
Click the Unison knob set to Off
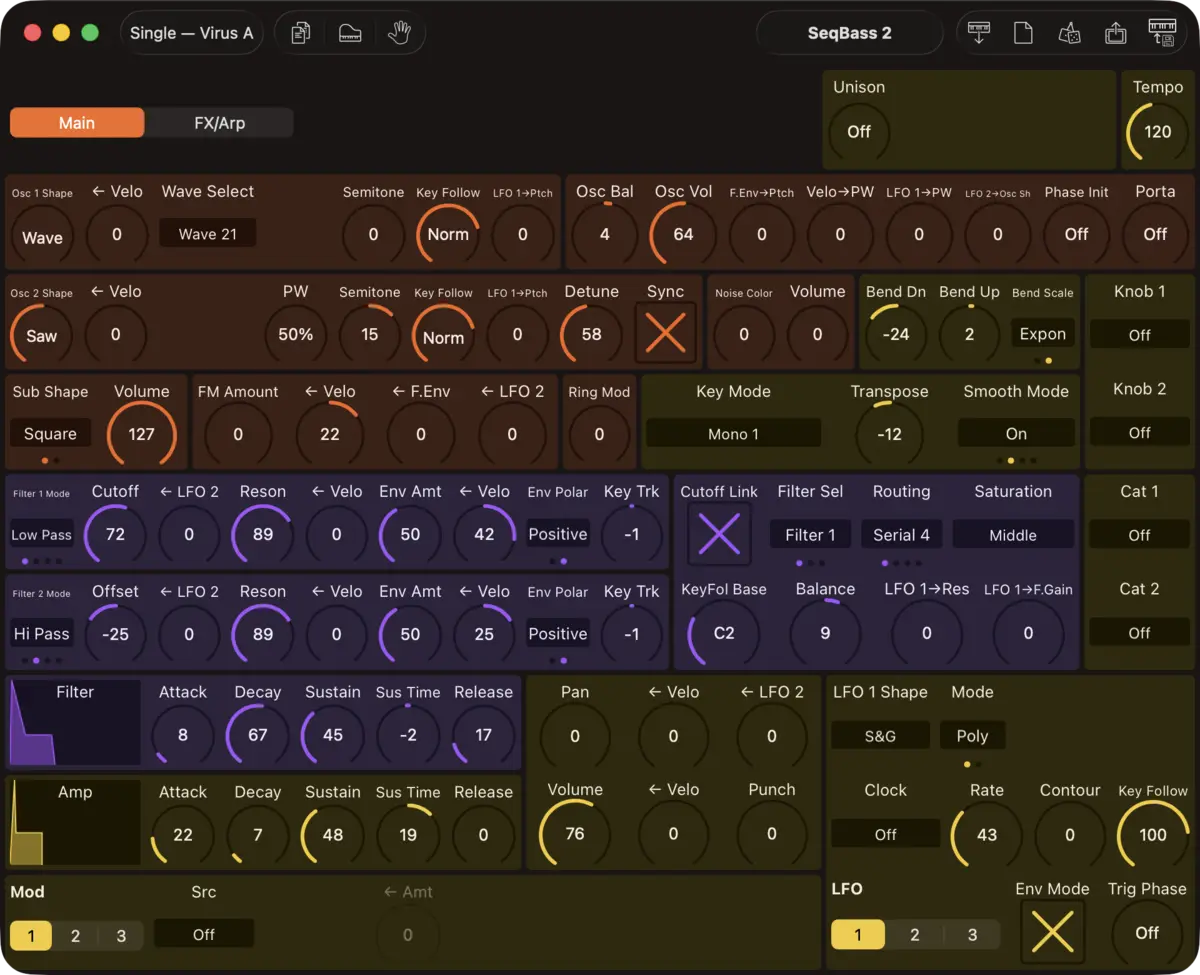[859, 132]
